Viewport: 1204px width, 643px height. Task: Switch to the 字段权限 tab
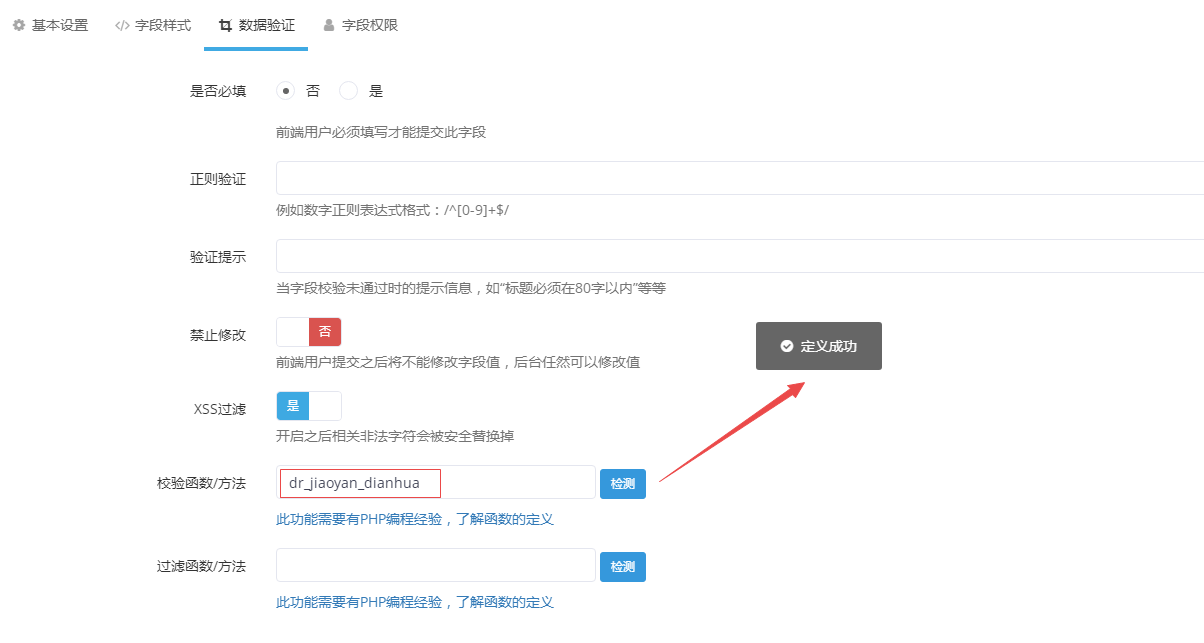359,25
